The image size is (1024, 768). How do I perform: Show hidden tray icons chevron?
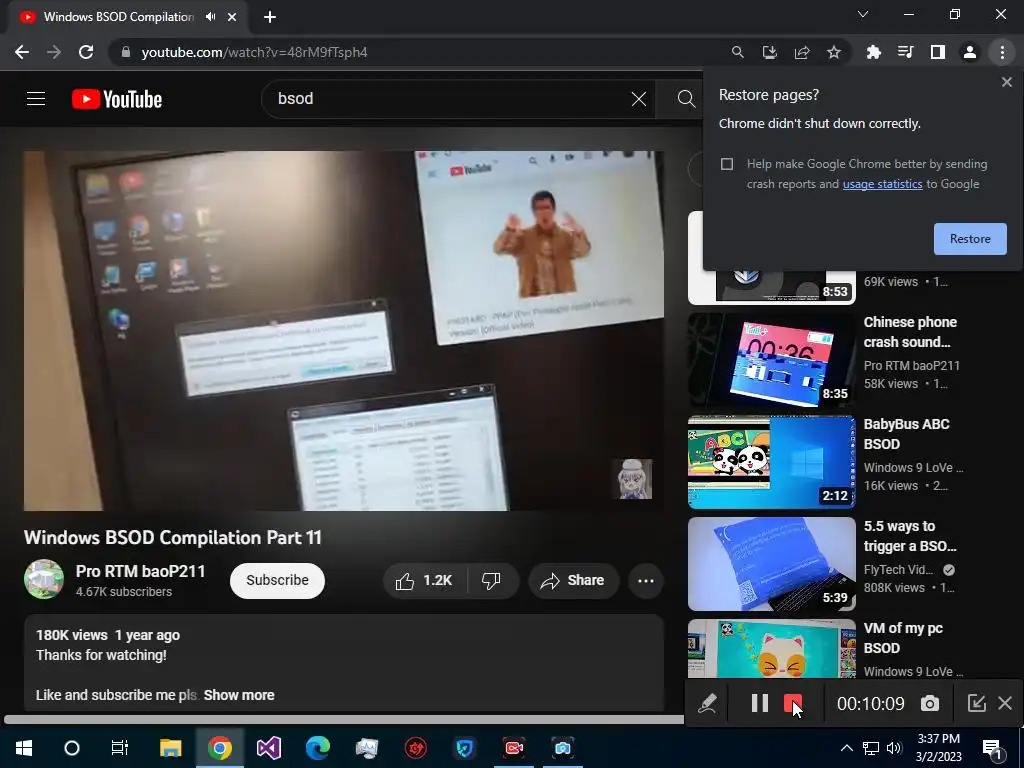click(846, 748)
